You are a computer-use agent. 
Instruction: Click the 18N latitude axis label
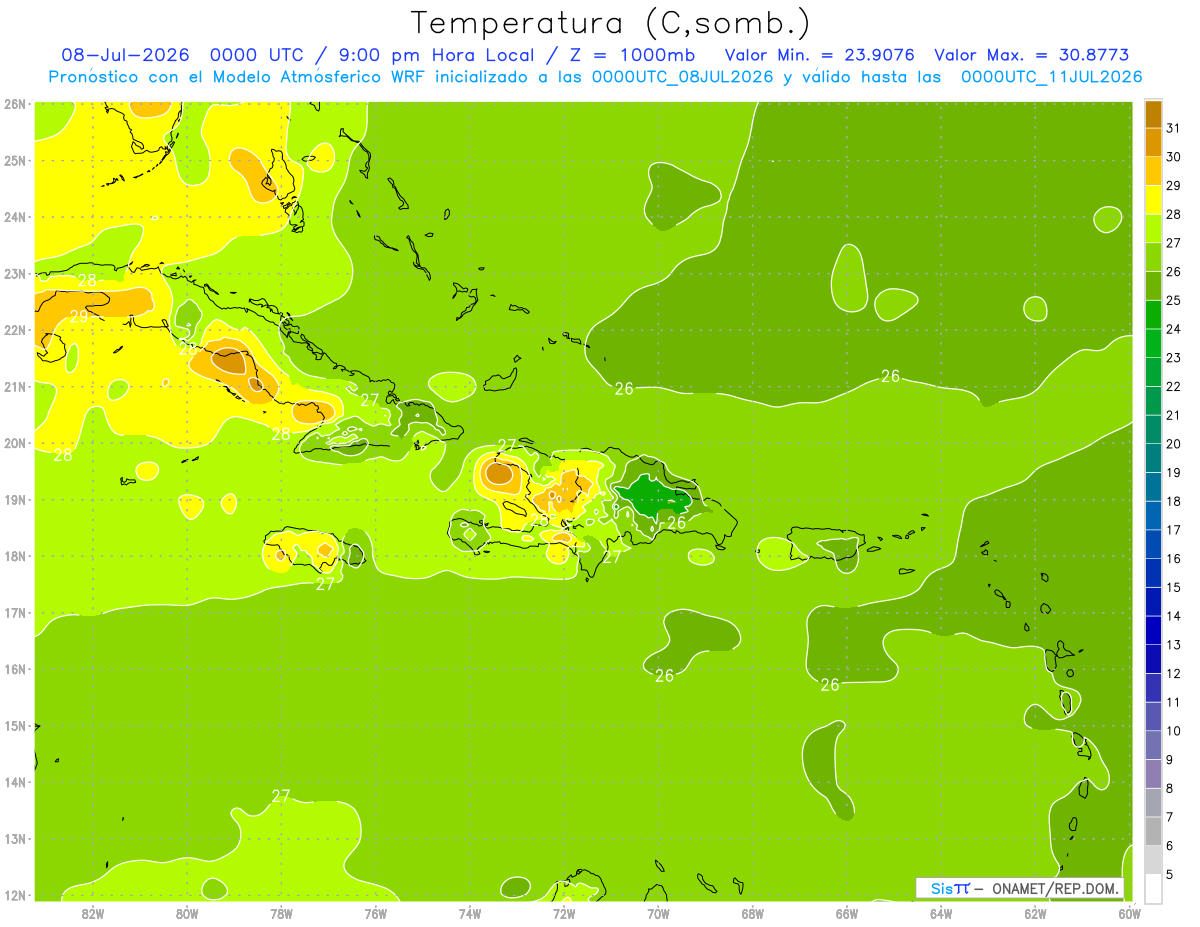(15, 556)
